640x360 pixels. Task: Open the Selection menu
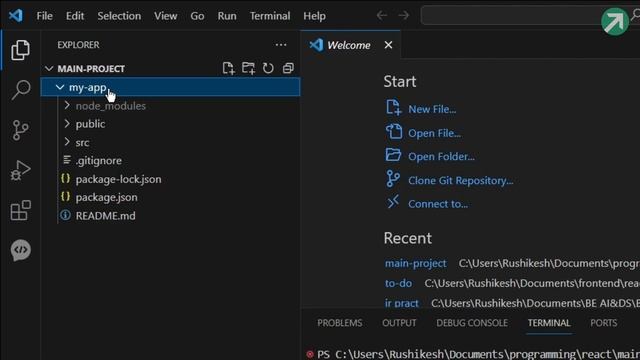119,16
